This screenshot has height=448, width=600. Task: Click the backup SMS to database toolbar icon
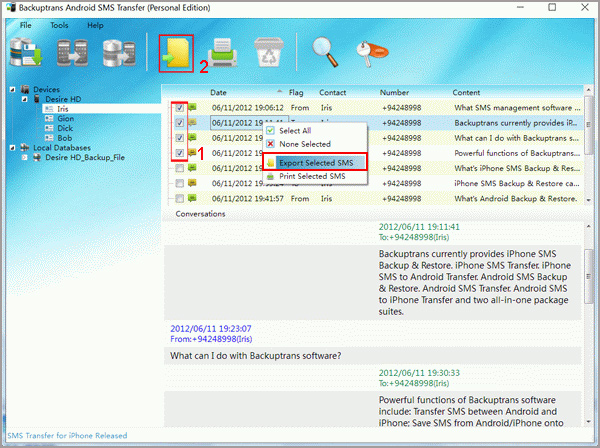point(26,52)
